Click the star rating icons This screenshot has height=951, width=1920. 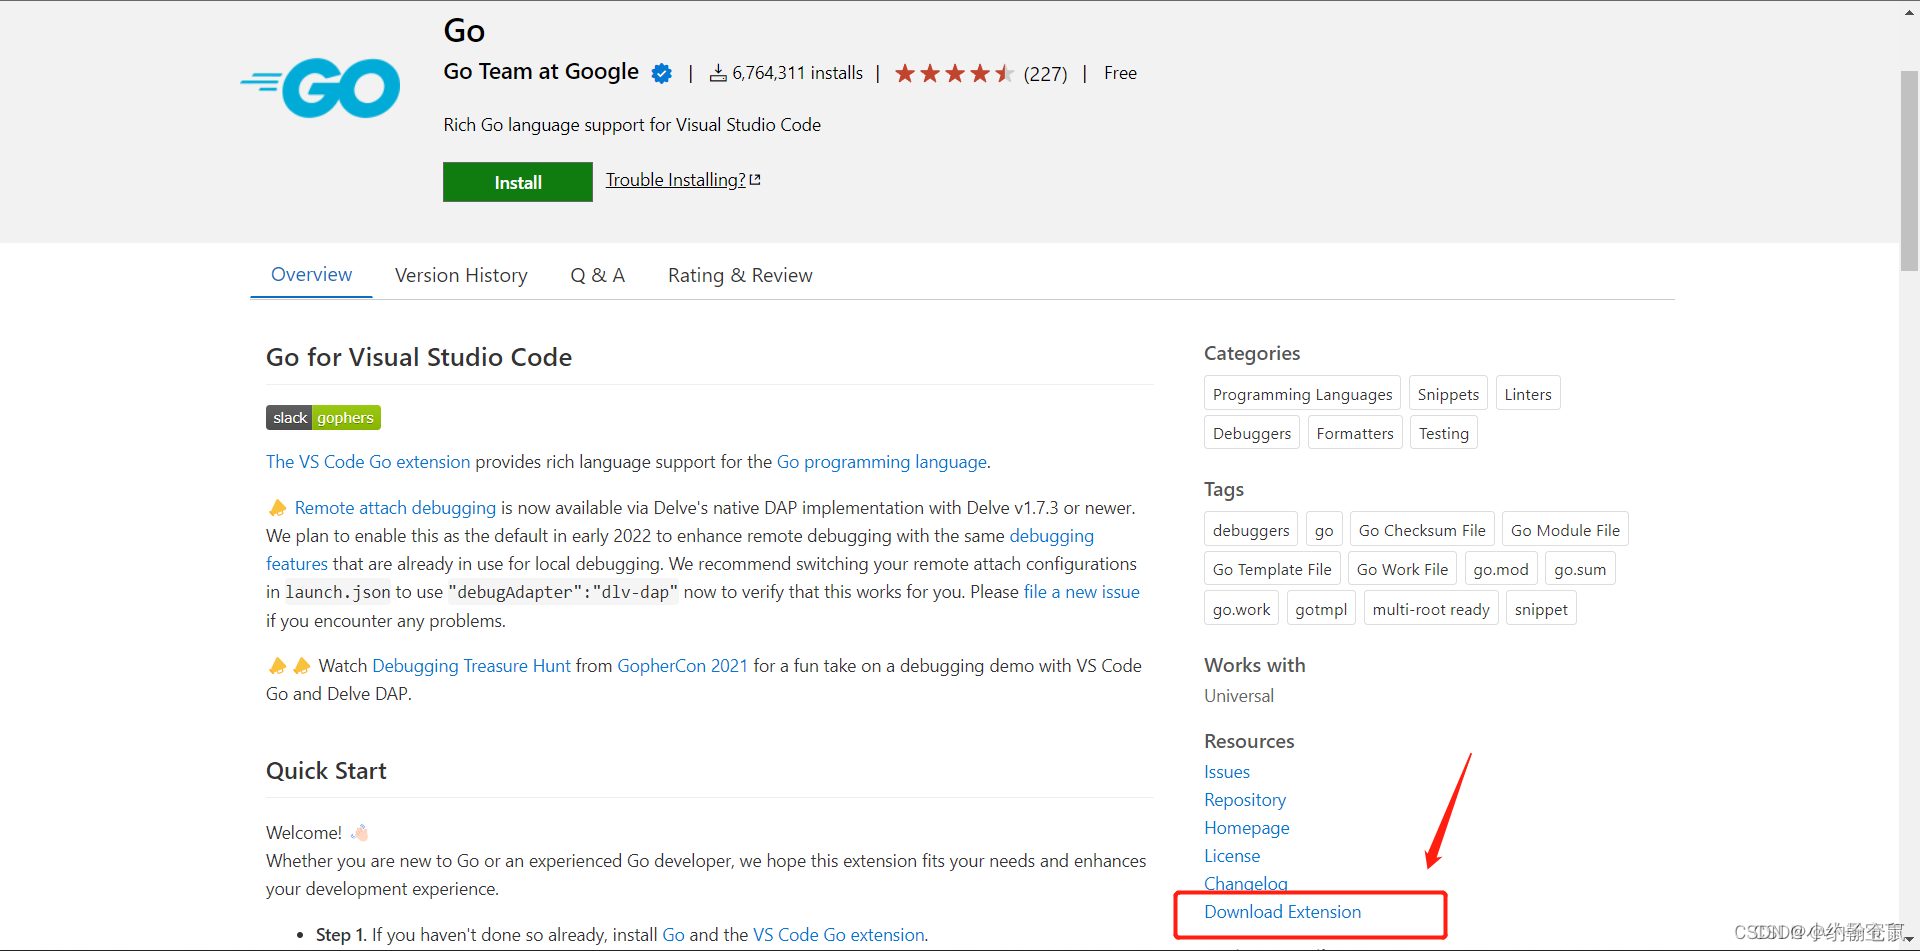[x=954, y=73]
